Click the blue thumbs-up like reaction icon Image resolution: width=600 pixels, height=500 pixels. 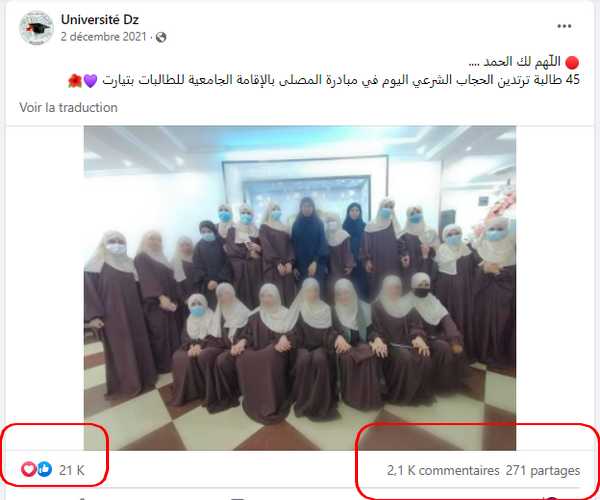[44, 469]
